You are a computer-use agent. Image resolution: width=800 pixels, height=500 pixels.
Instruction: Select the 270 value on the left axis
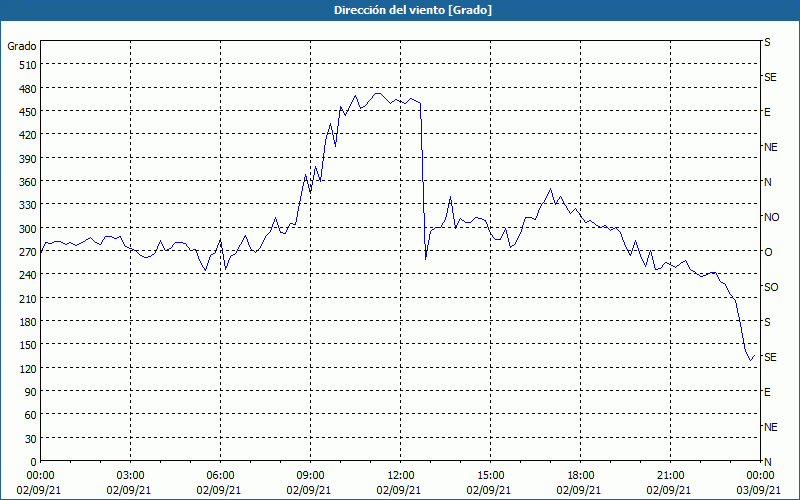tap(28, 252)
